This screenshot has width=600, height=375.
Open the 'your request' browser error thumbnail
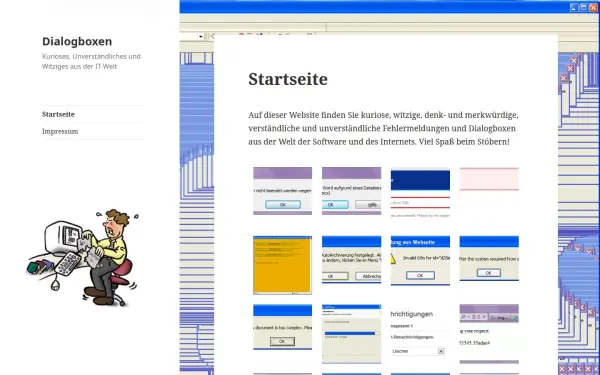pyautogui.click(x=489, y=334)
